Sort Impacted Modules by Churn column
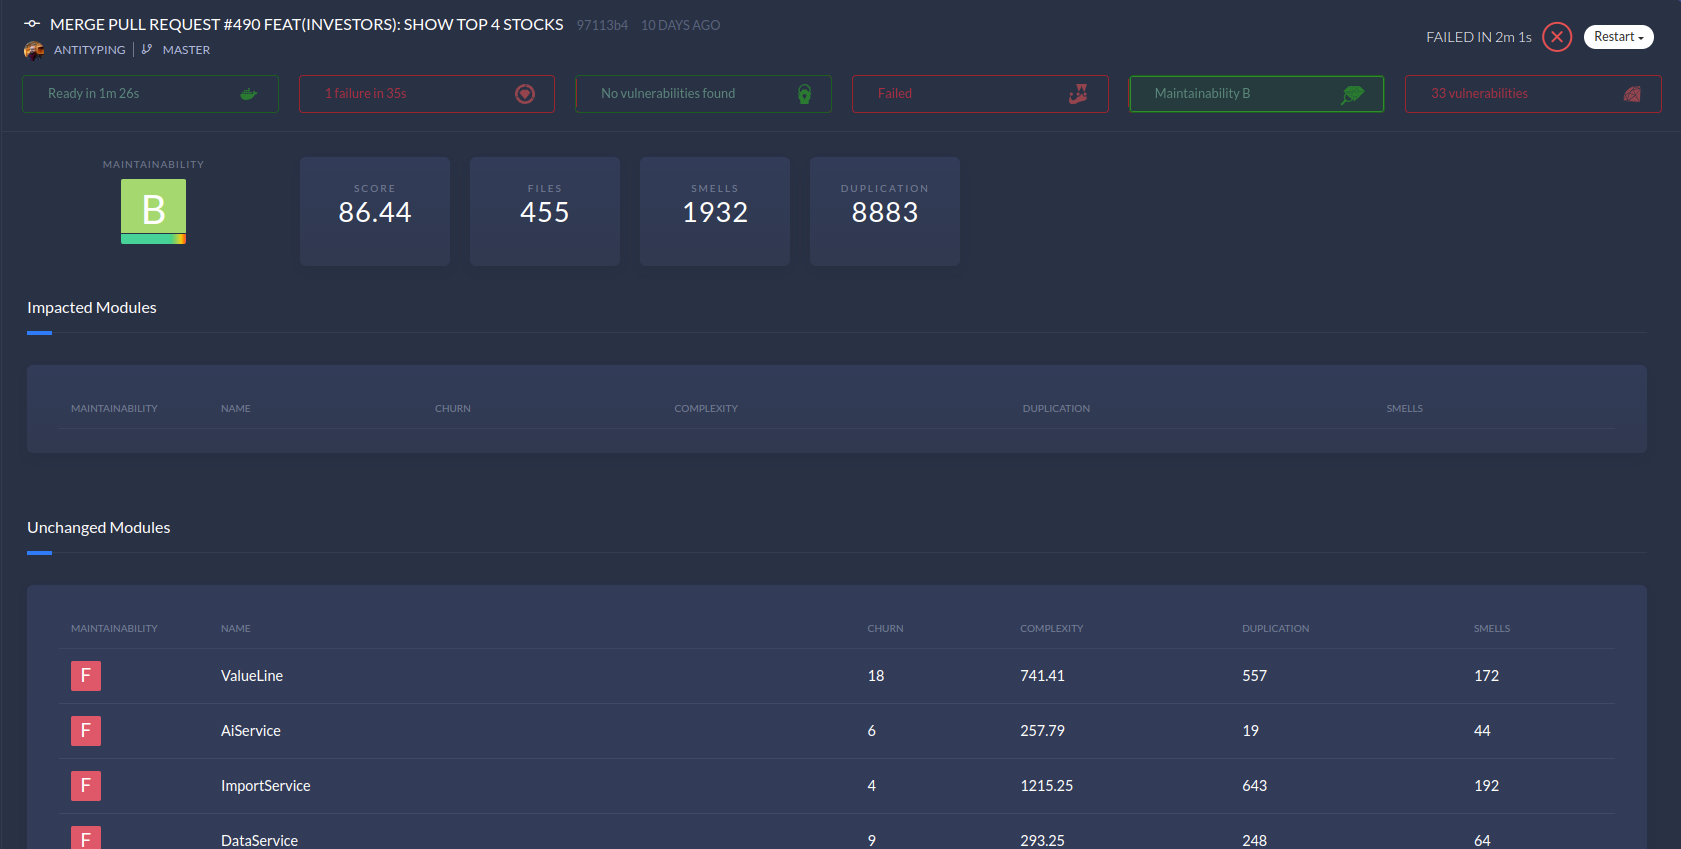1681x849 pixels. point(453,409)
